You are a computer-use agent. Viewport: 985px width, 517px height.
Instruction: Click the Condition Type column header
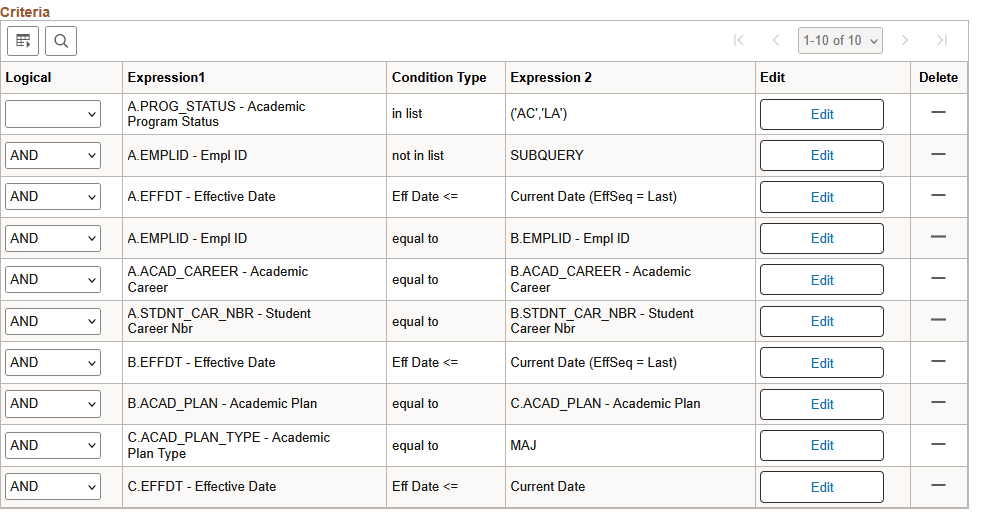(439, 78)
